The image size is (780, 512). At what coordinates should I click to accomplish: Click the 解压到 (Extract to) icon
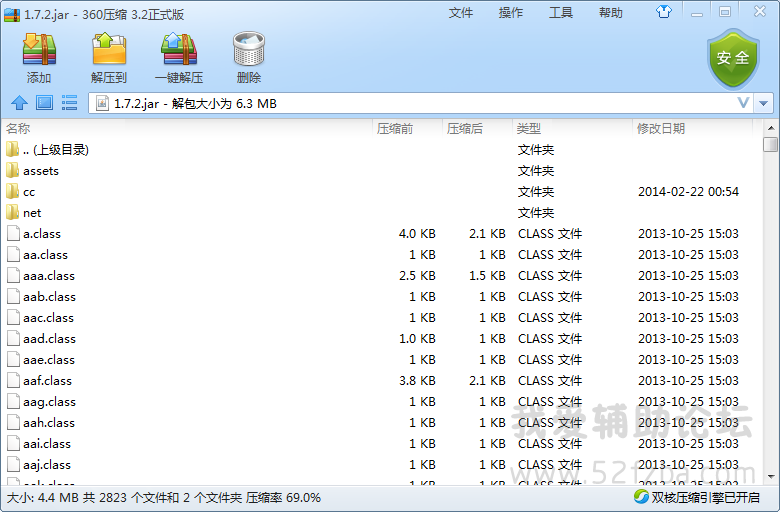tap(109, 50)
